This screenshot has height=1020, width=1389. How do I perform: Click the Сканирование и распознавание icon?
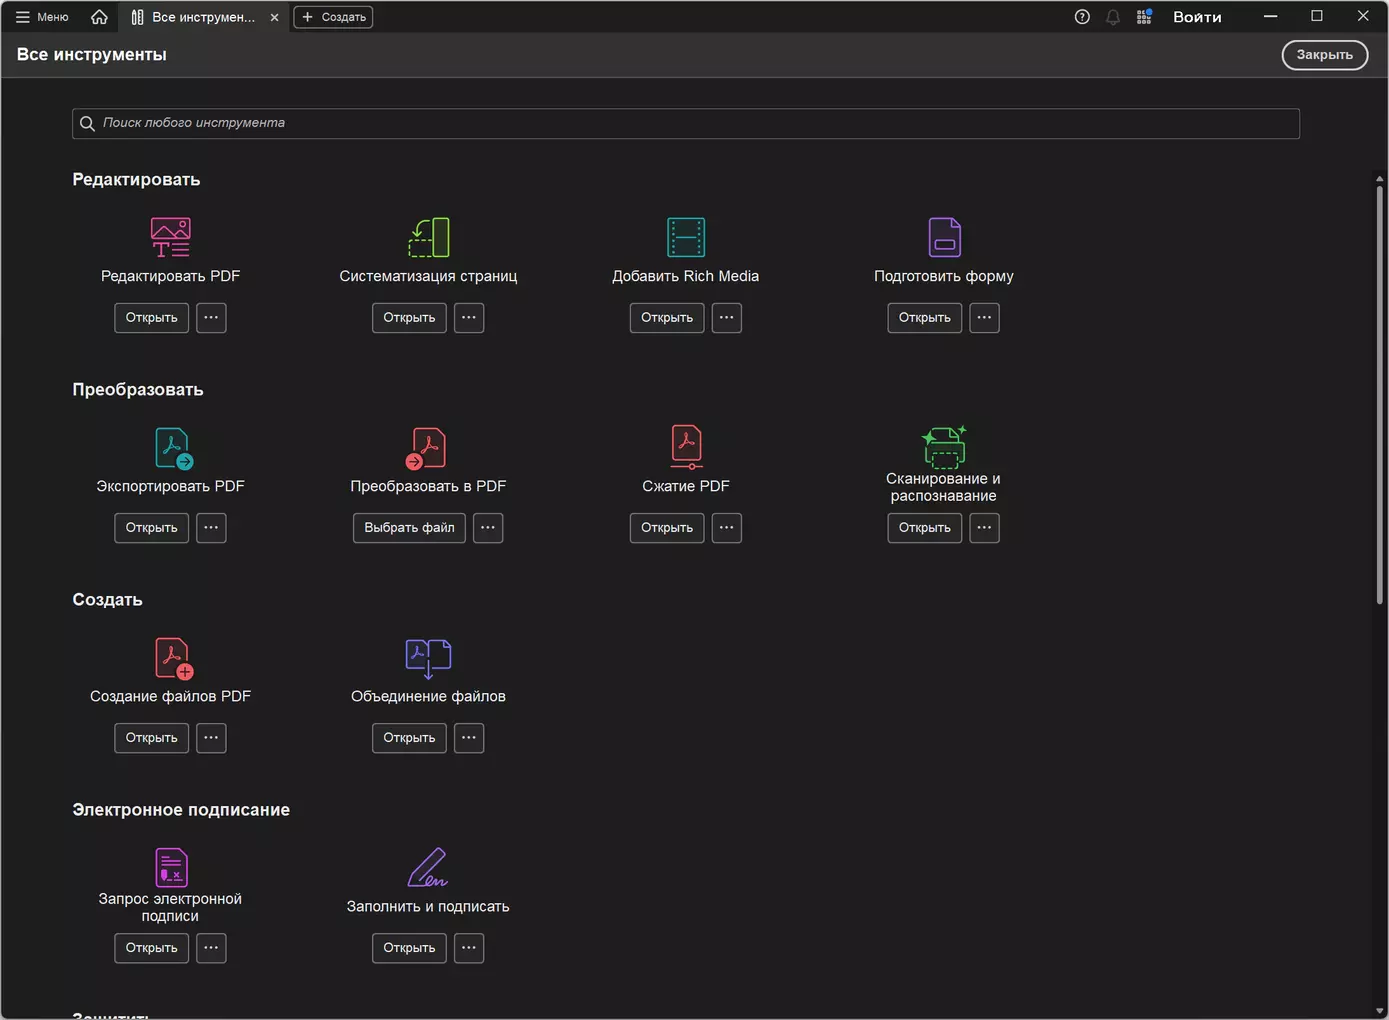point(944,446)
